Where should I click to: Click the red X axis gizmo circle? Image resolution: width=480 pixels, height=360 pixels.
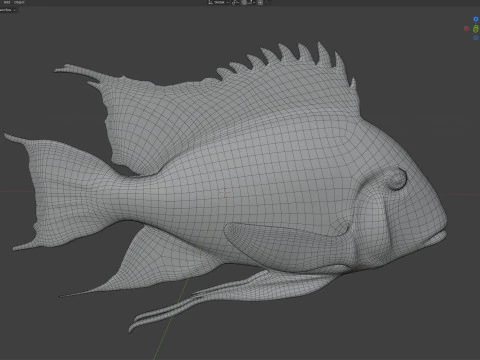466,29
